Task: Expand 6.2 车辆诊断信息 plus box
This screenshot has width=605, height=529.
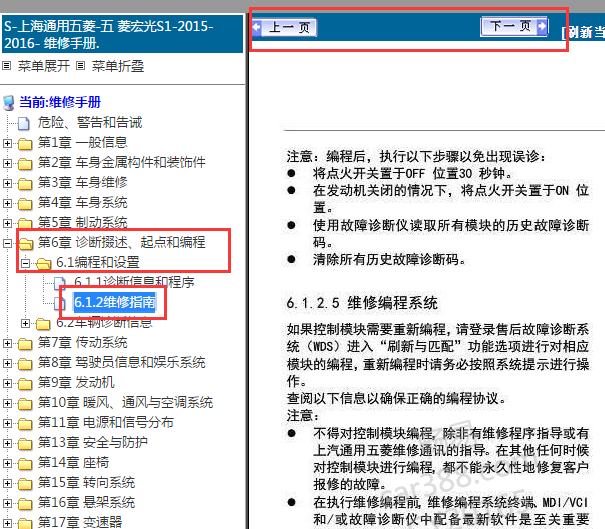Action: tap(25, 323)
